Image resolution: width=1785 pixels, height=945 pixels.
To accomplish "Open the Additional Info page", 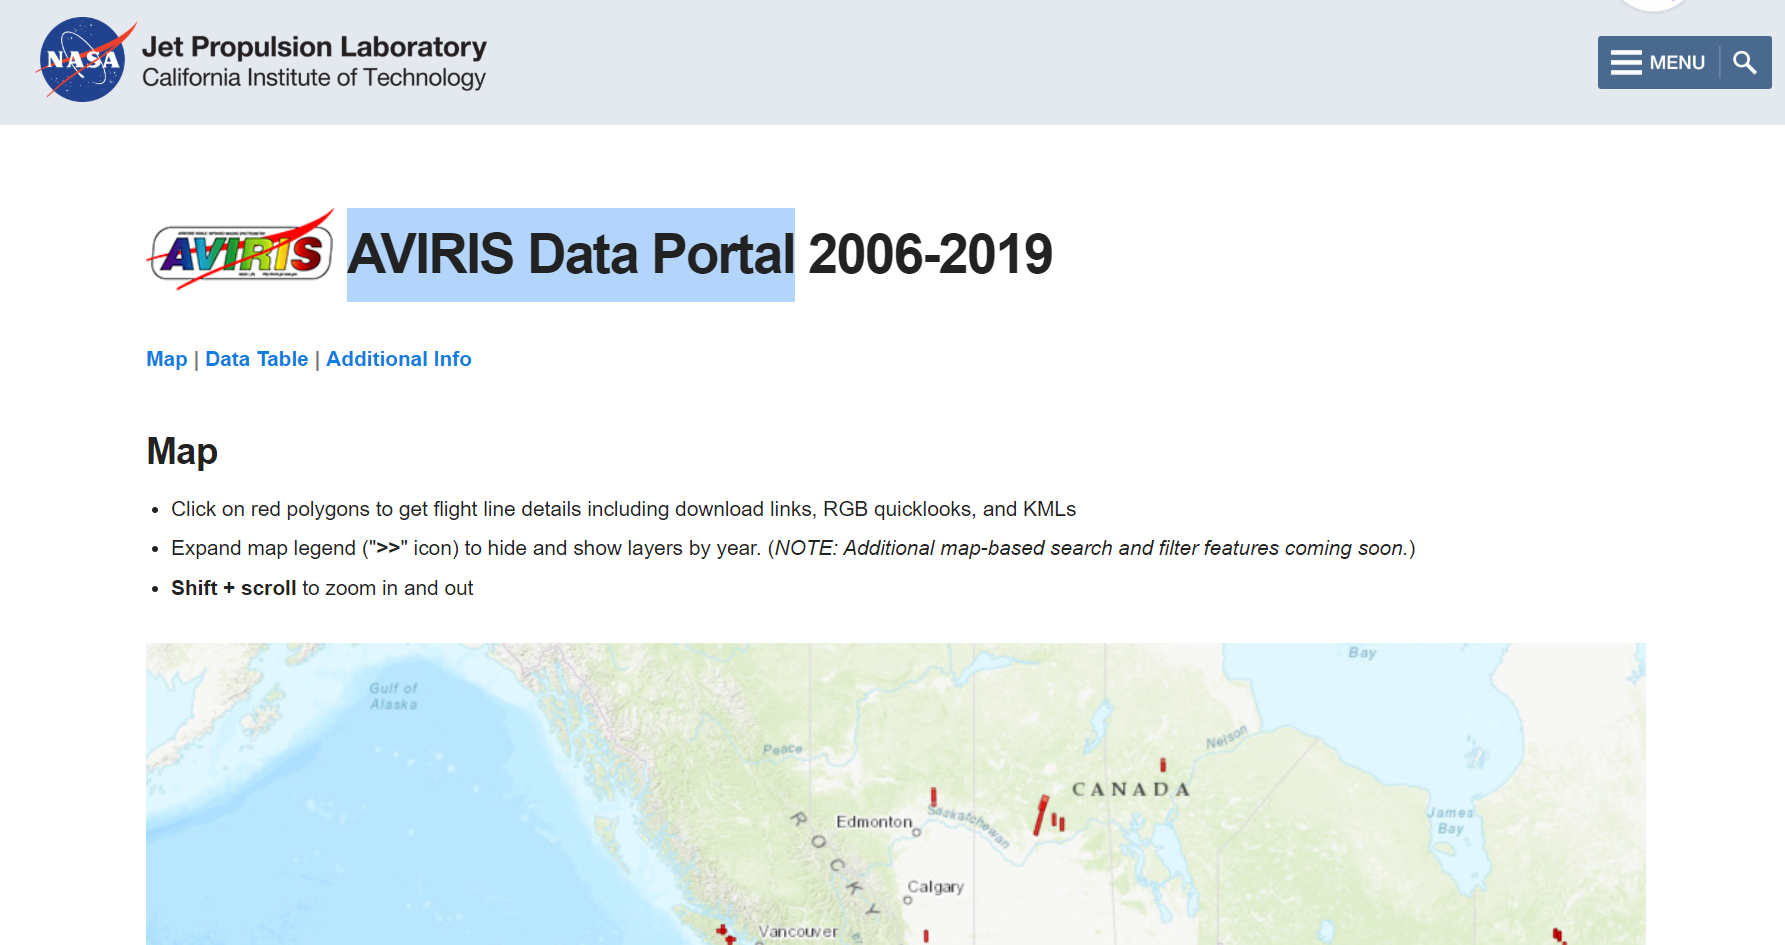I will (x=398, y=359).
